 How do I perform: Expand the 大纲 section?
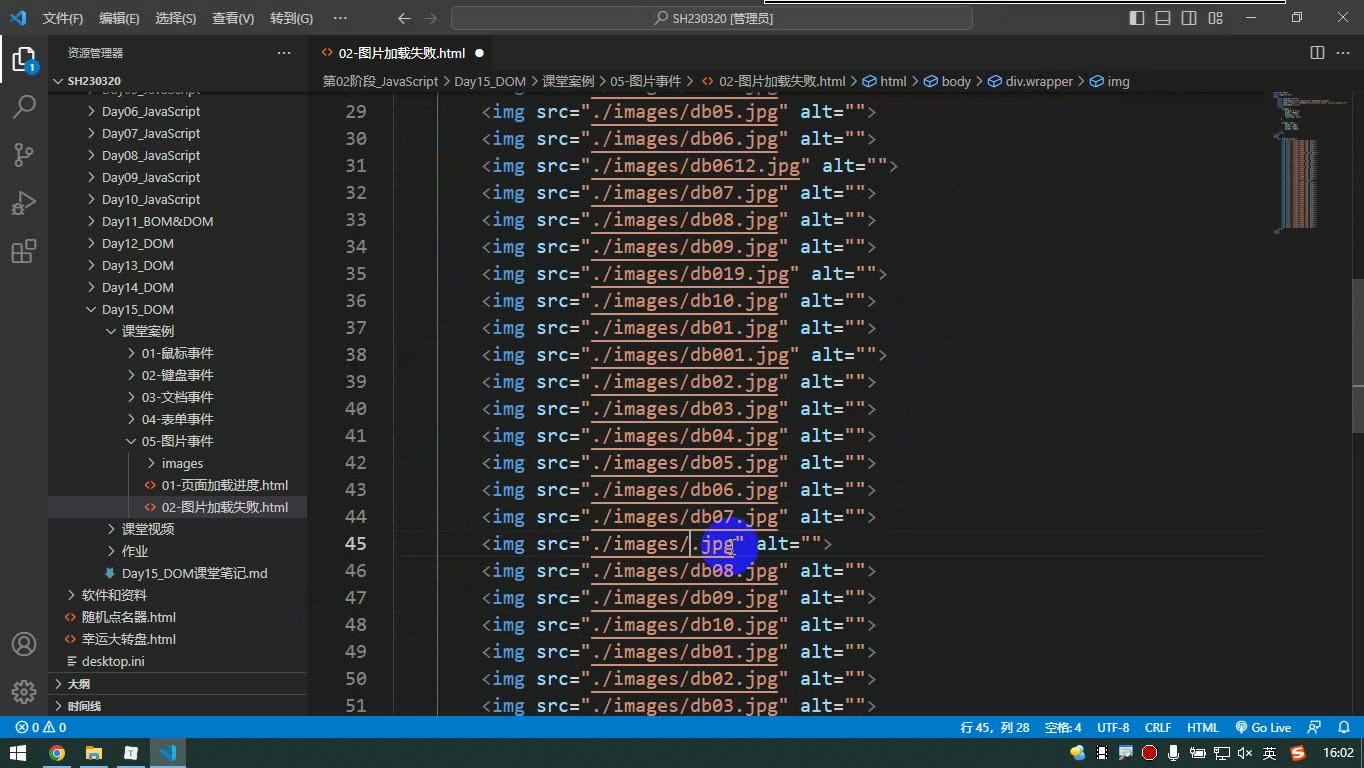[178, 684]
